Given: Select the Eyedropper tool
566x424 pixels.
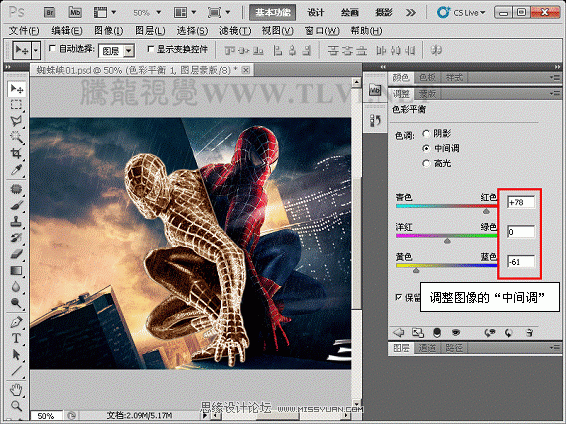Looking at the screenshot, I should click(x=16, y=169).
